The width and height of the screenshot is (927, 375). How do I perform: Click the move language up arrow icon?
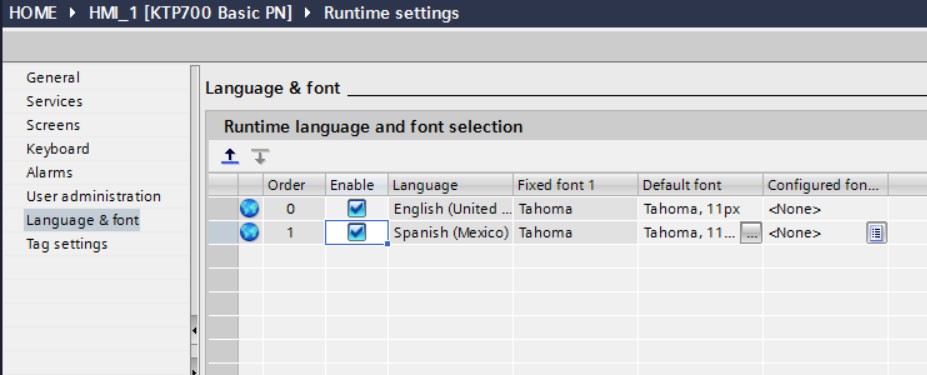pyautogui.click(x=230, y=156)
